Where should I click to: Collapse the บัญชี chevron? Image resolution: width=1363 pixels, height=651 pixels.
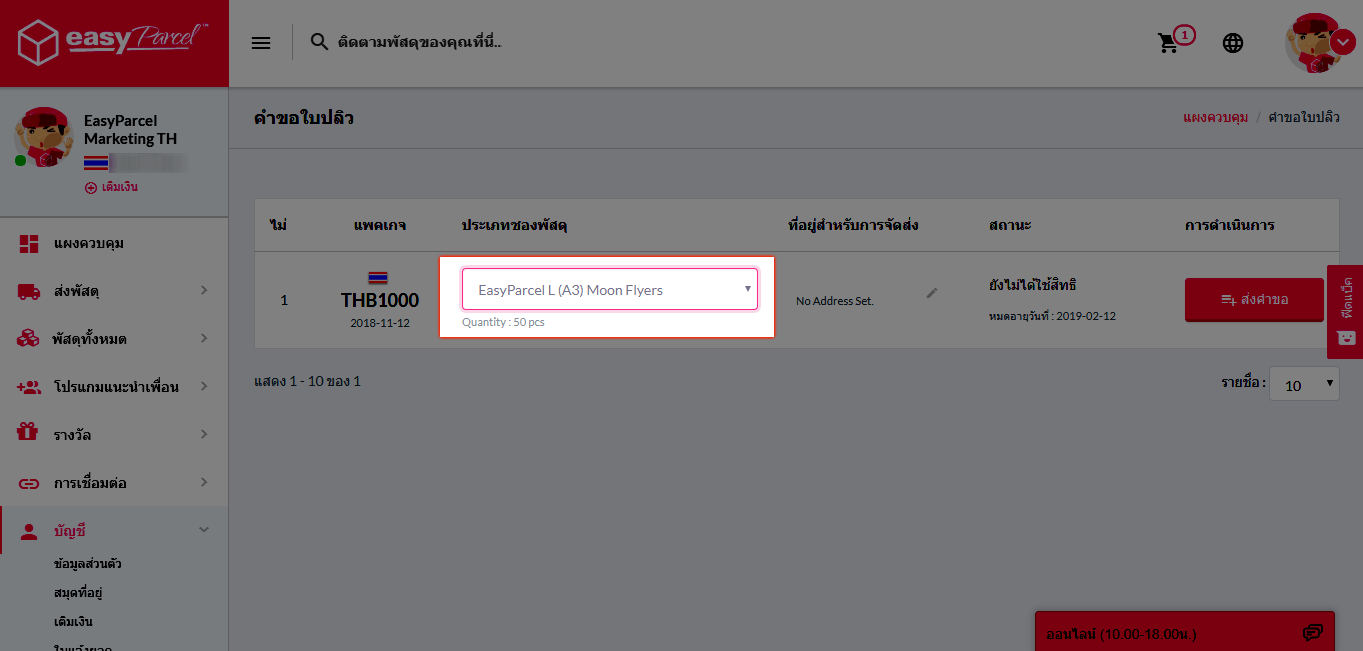coord(204,530)
